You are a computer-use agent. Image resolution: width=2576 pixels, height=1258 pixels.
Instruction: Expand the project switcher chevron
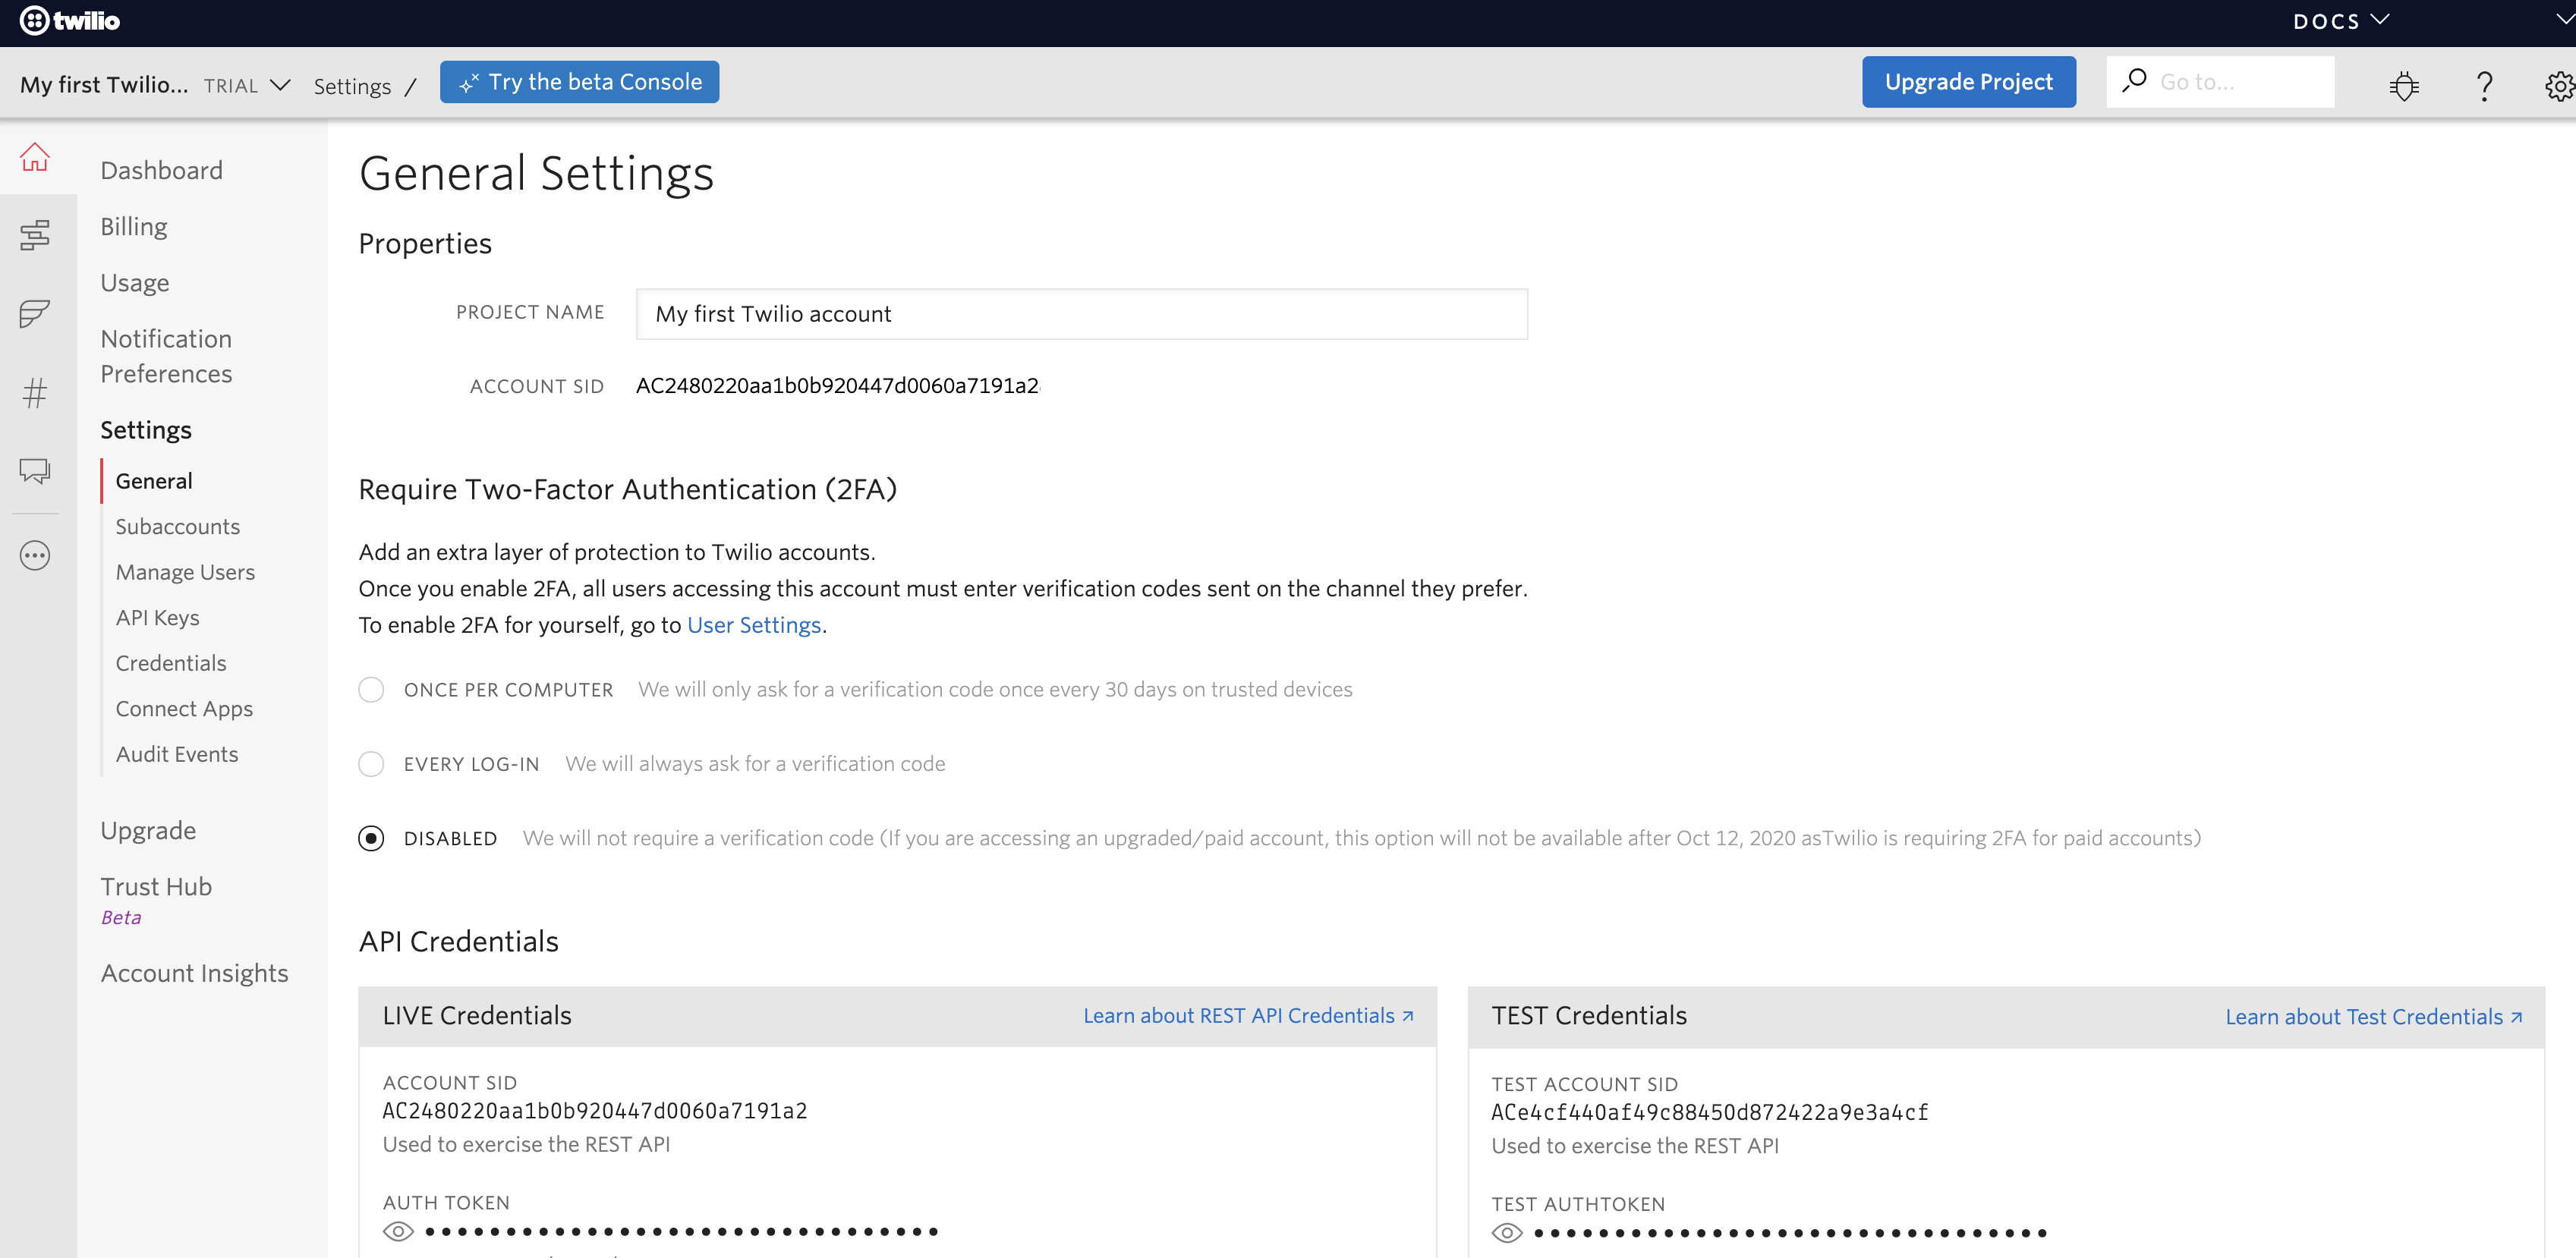pos(281,85)
